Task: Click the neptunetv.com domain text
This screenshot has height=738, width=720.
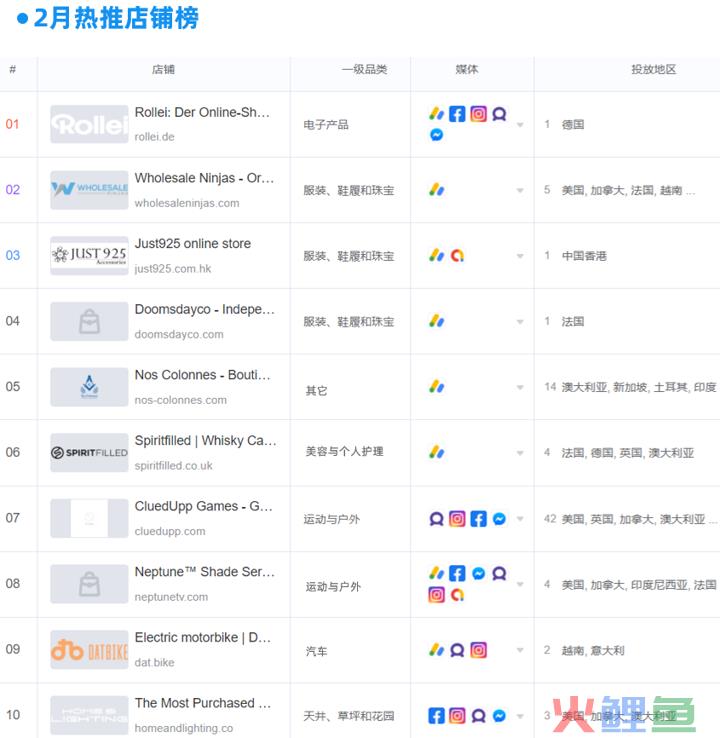Action: pyautogui.click(x=171, y=597)
